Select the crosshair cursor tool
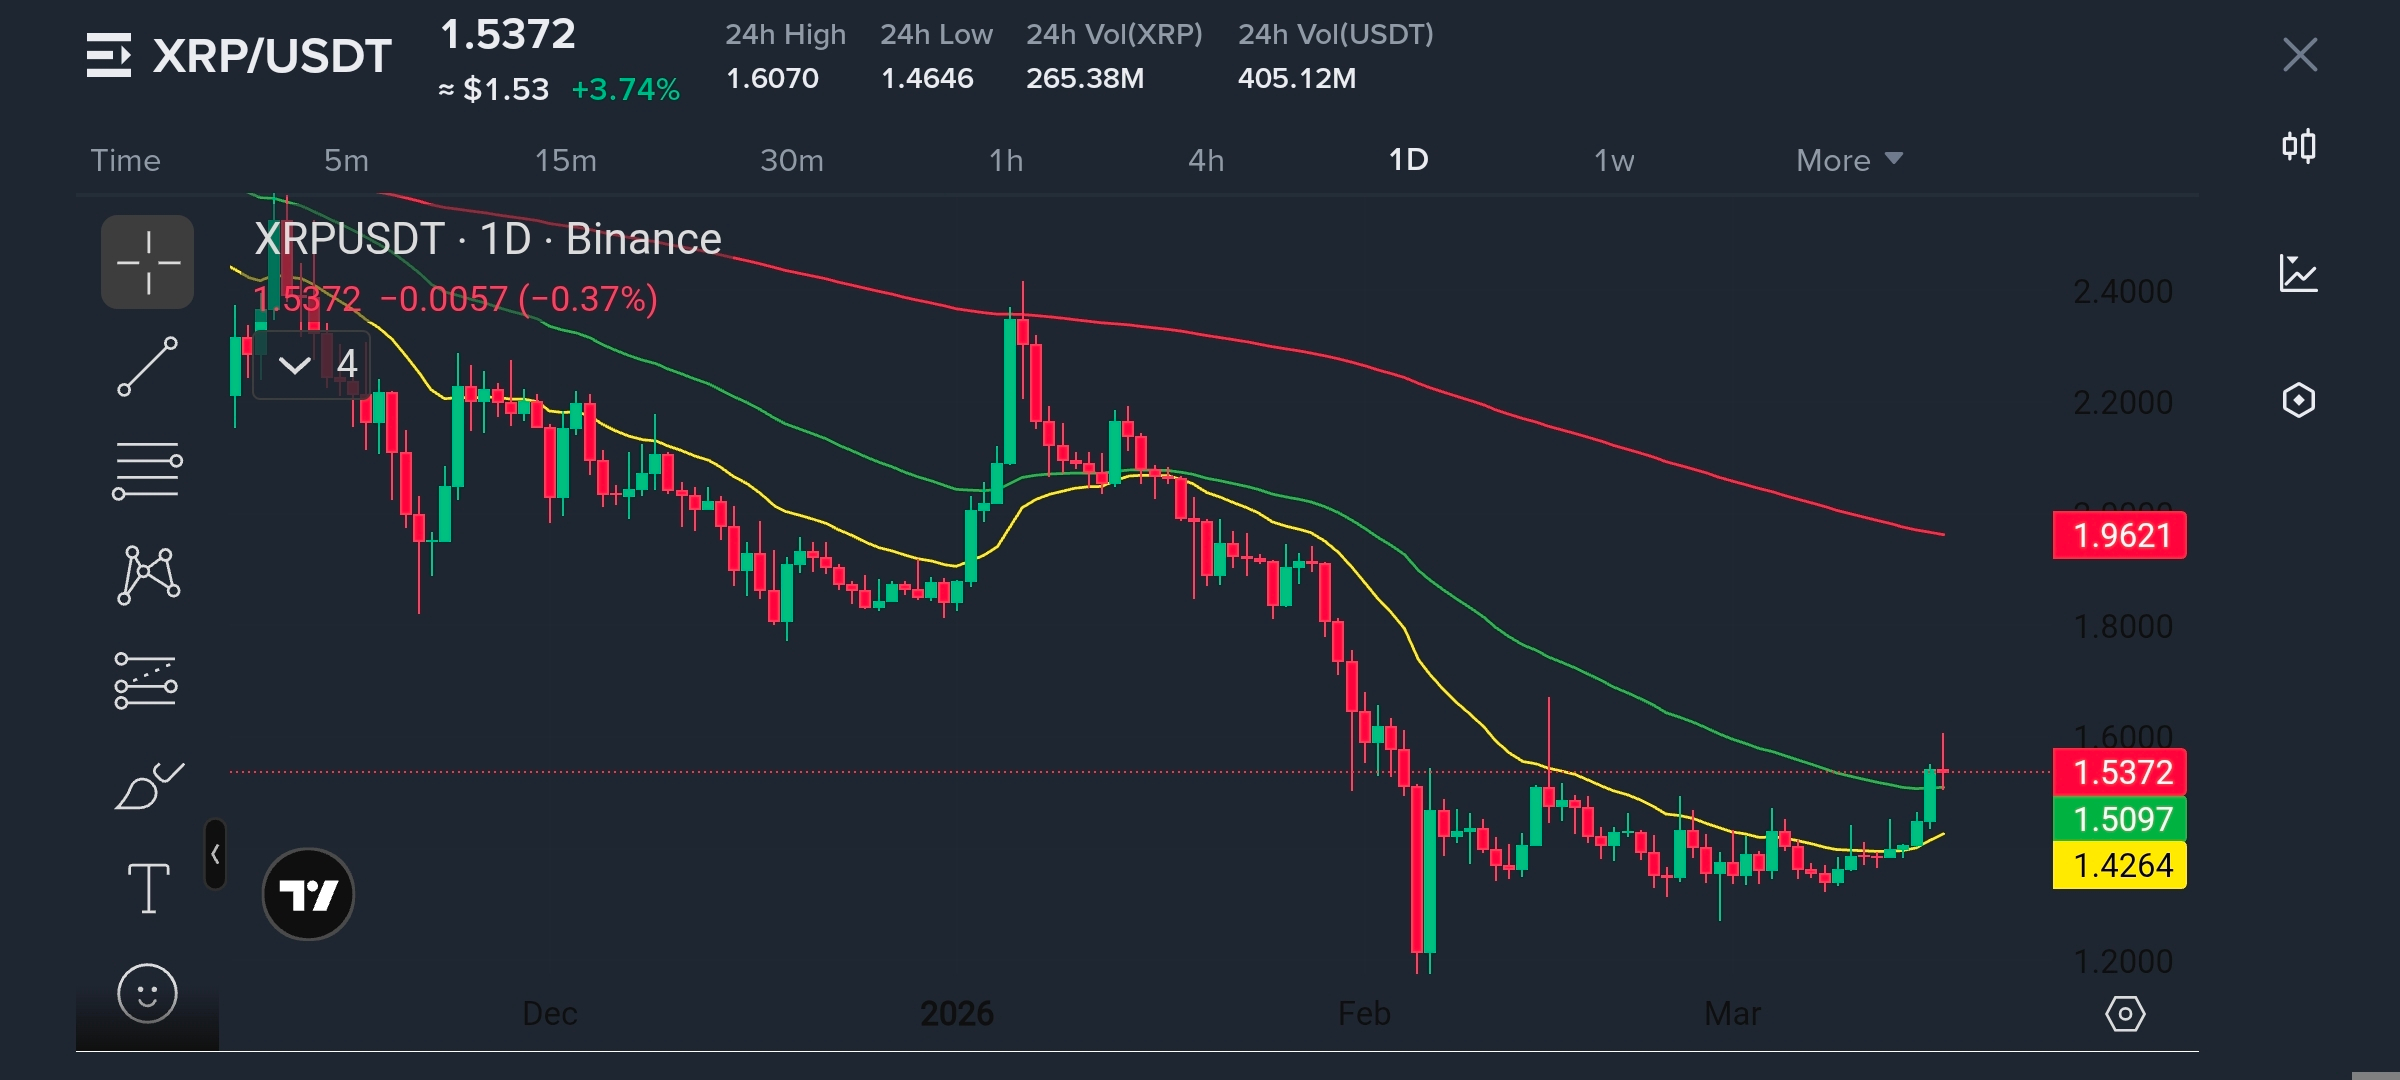 coord(147,262)
